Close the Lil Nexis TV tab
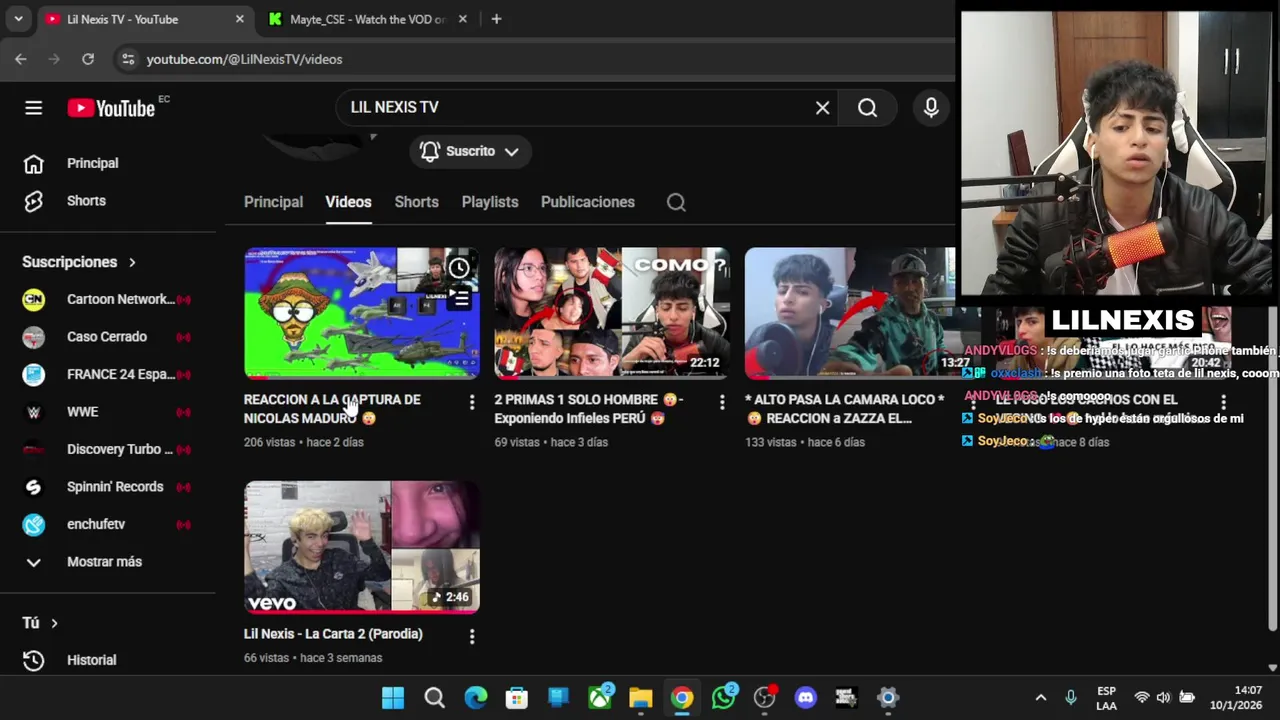This screenshot has height=720, width=1280. coord(239,19)
